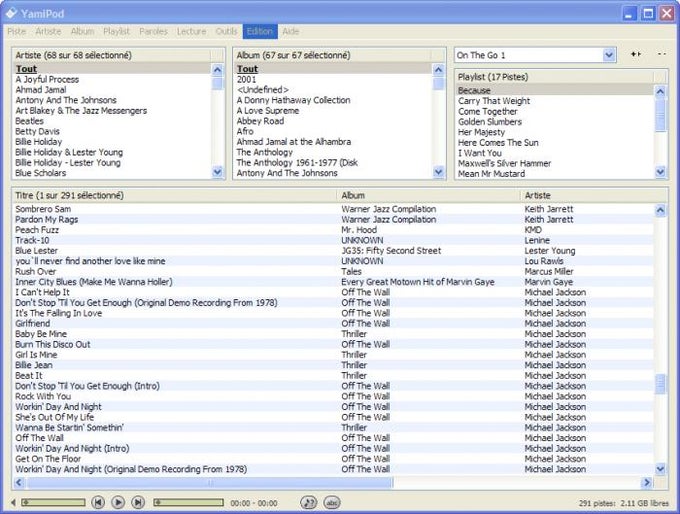The image size is (680, 514).
Task: Open the On The Go 1 playlist dropdown
Action: click(x=609, y=55)
